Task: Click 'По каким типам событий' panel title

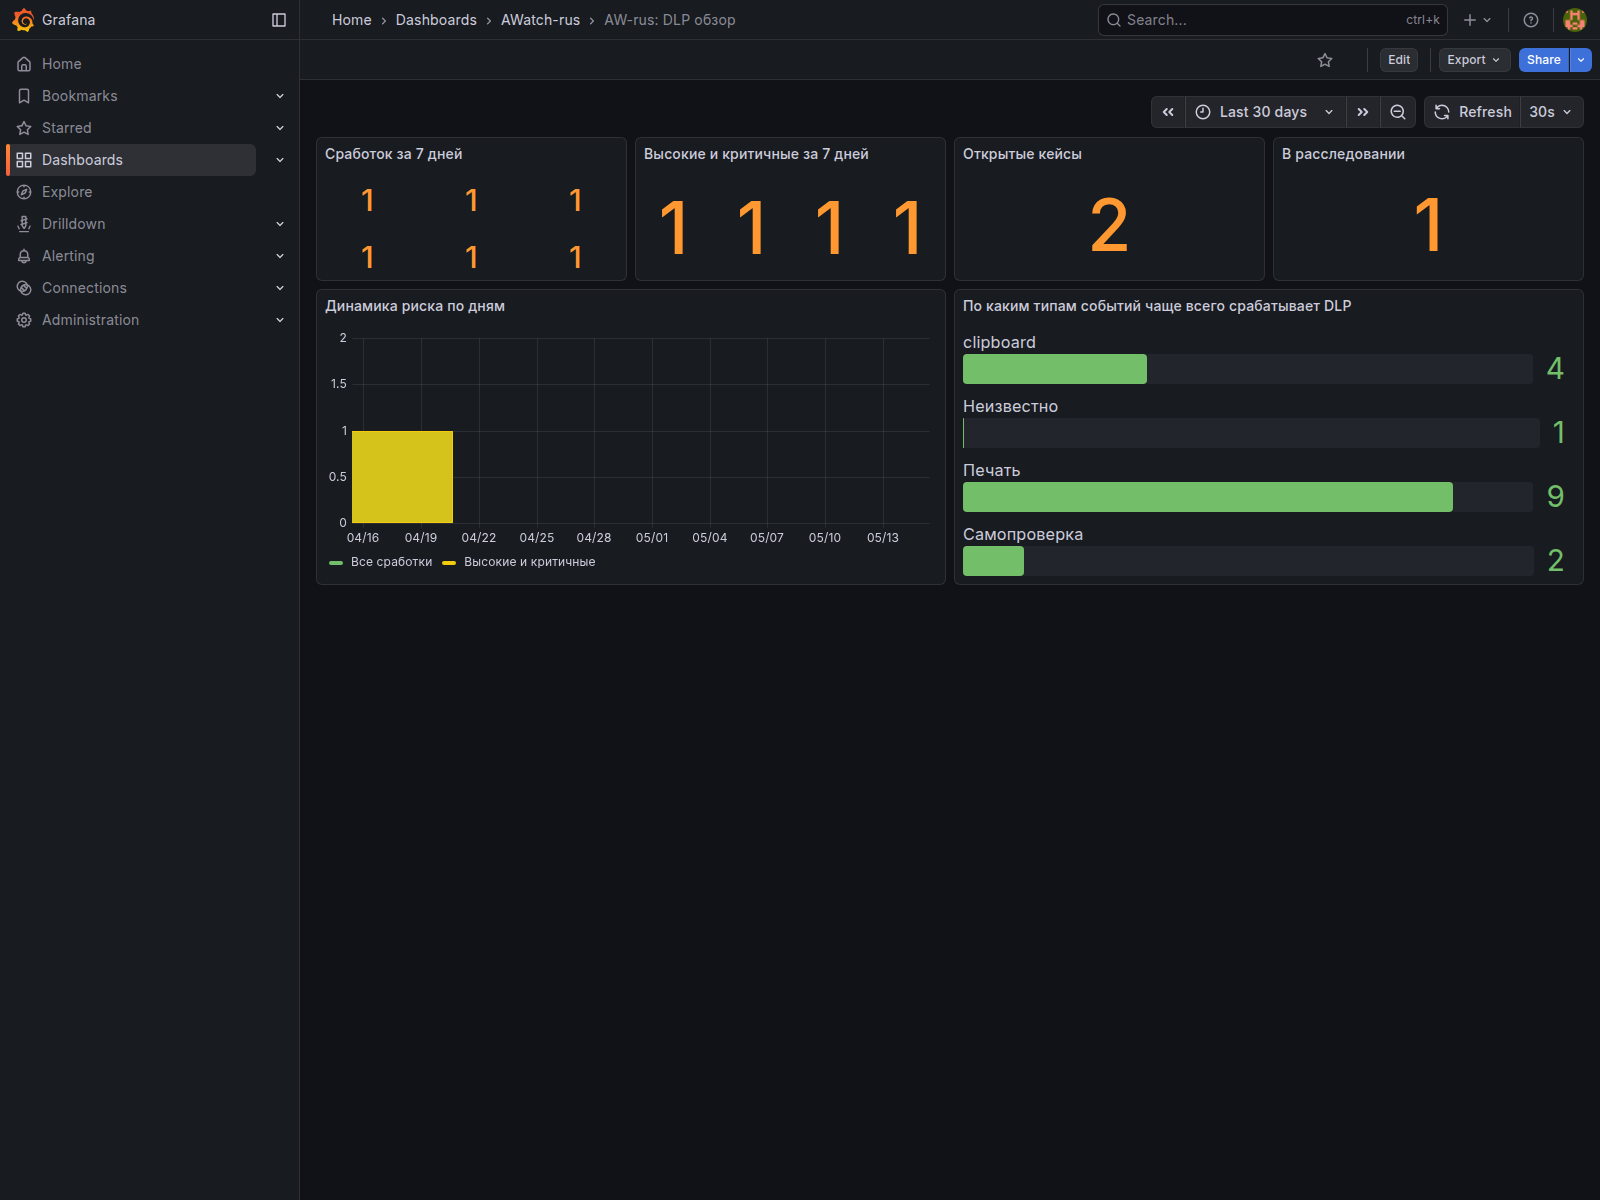Action: tap(1157, 306)
